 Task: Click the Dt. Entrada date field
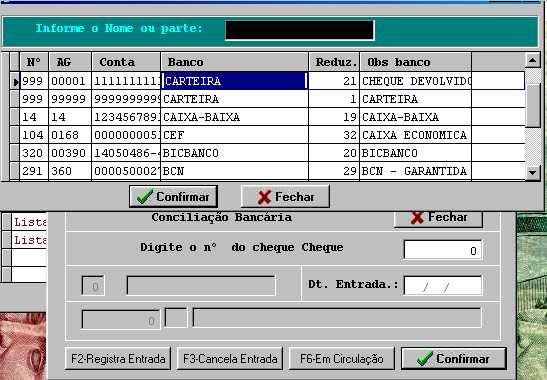(443, 285)
